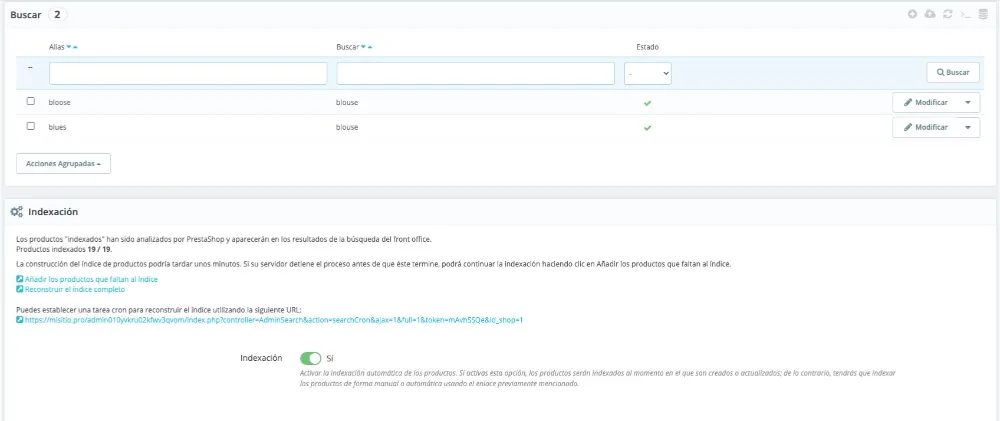Focus the Alias filter input field
Viewport: 1000px width, 421px height.
point(188,73)
